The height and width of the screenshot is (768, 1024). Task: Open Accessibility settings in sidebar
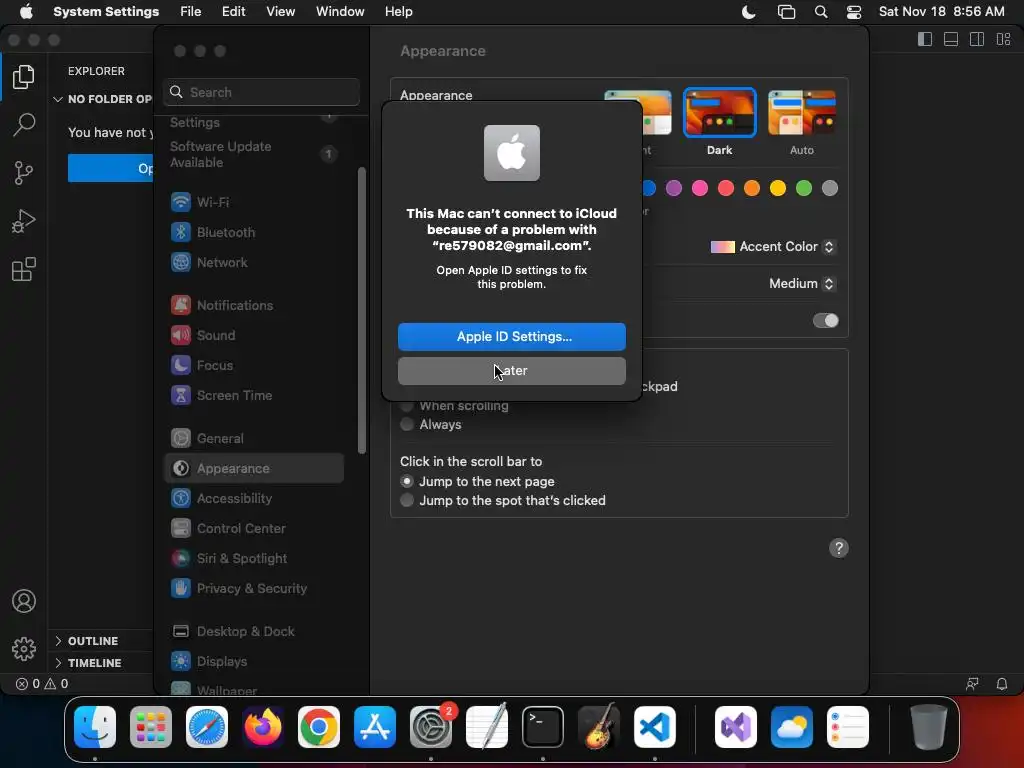point(253,498)
